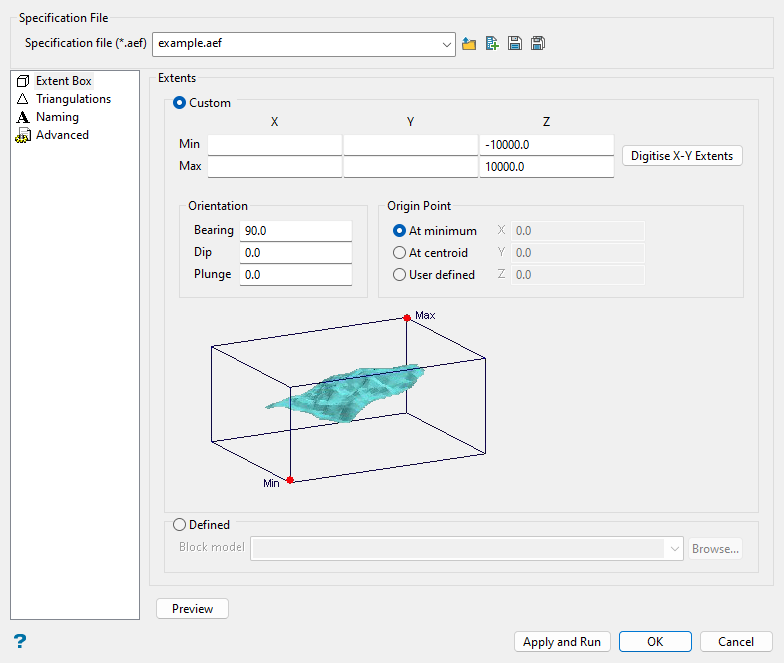This screenshot has height=663, width=784.
Task: Click the save-as specification file icon
Action: (x=538, y=44)
